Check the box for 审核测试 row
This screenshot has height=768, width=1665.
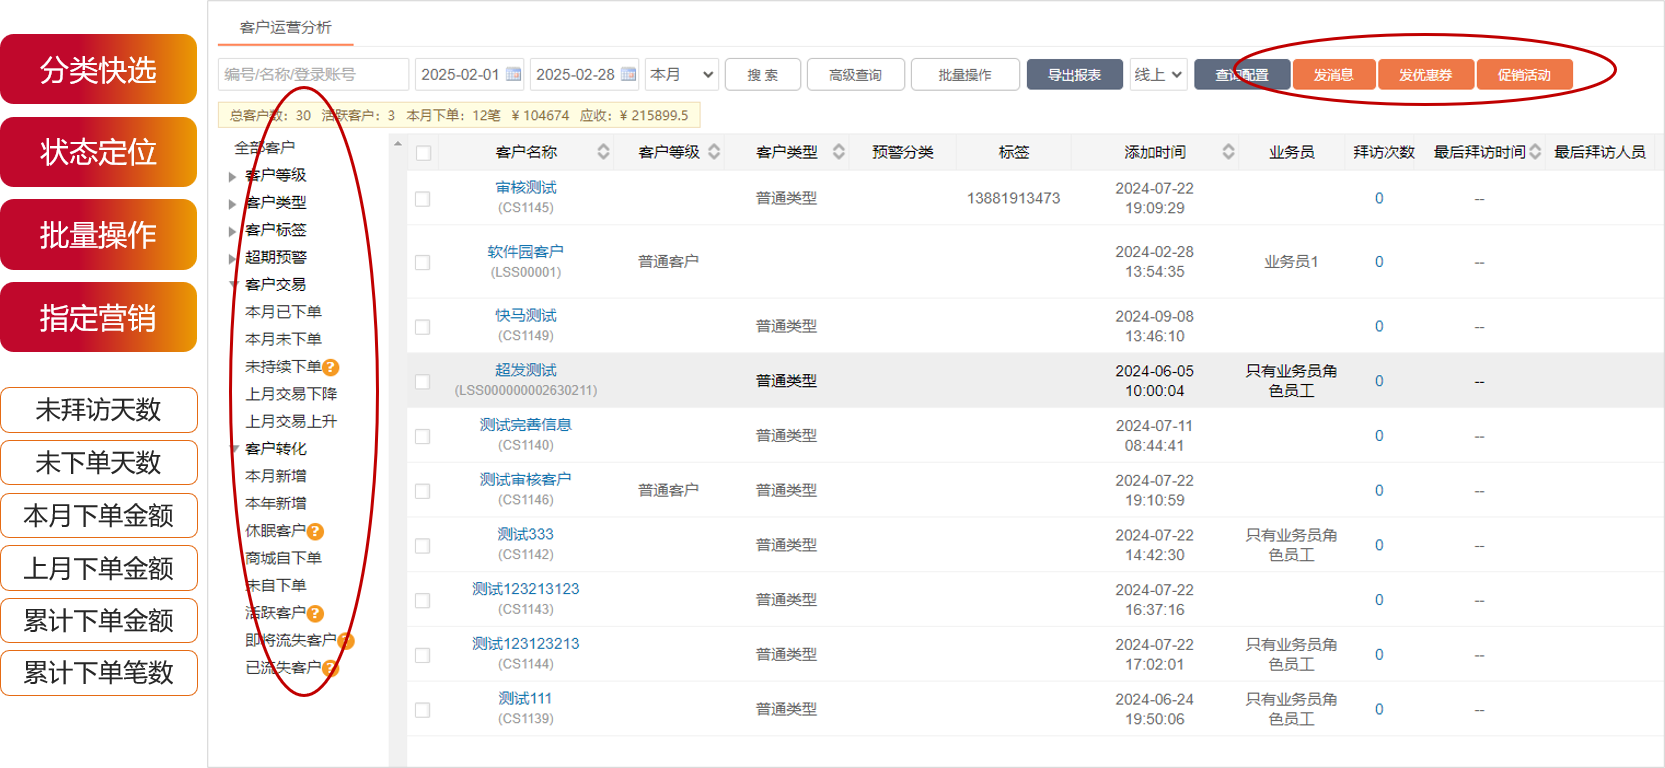click(x=423, y=199)
